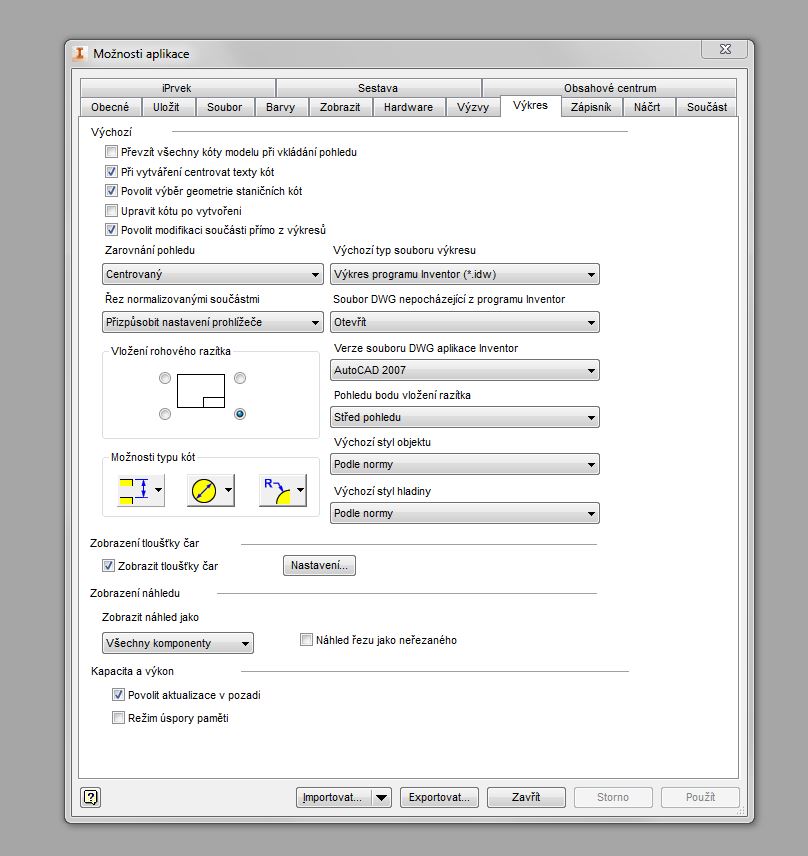Open the Součást tab
Viewport: 808px width, 856px height.
707,107
